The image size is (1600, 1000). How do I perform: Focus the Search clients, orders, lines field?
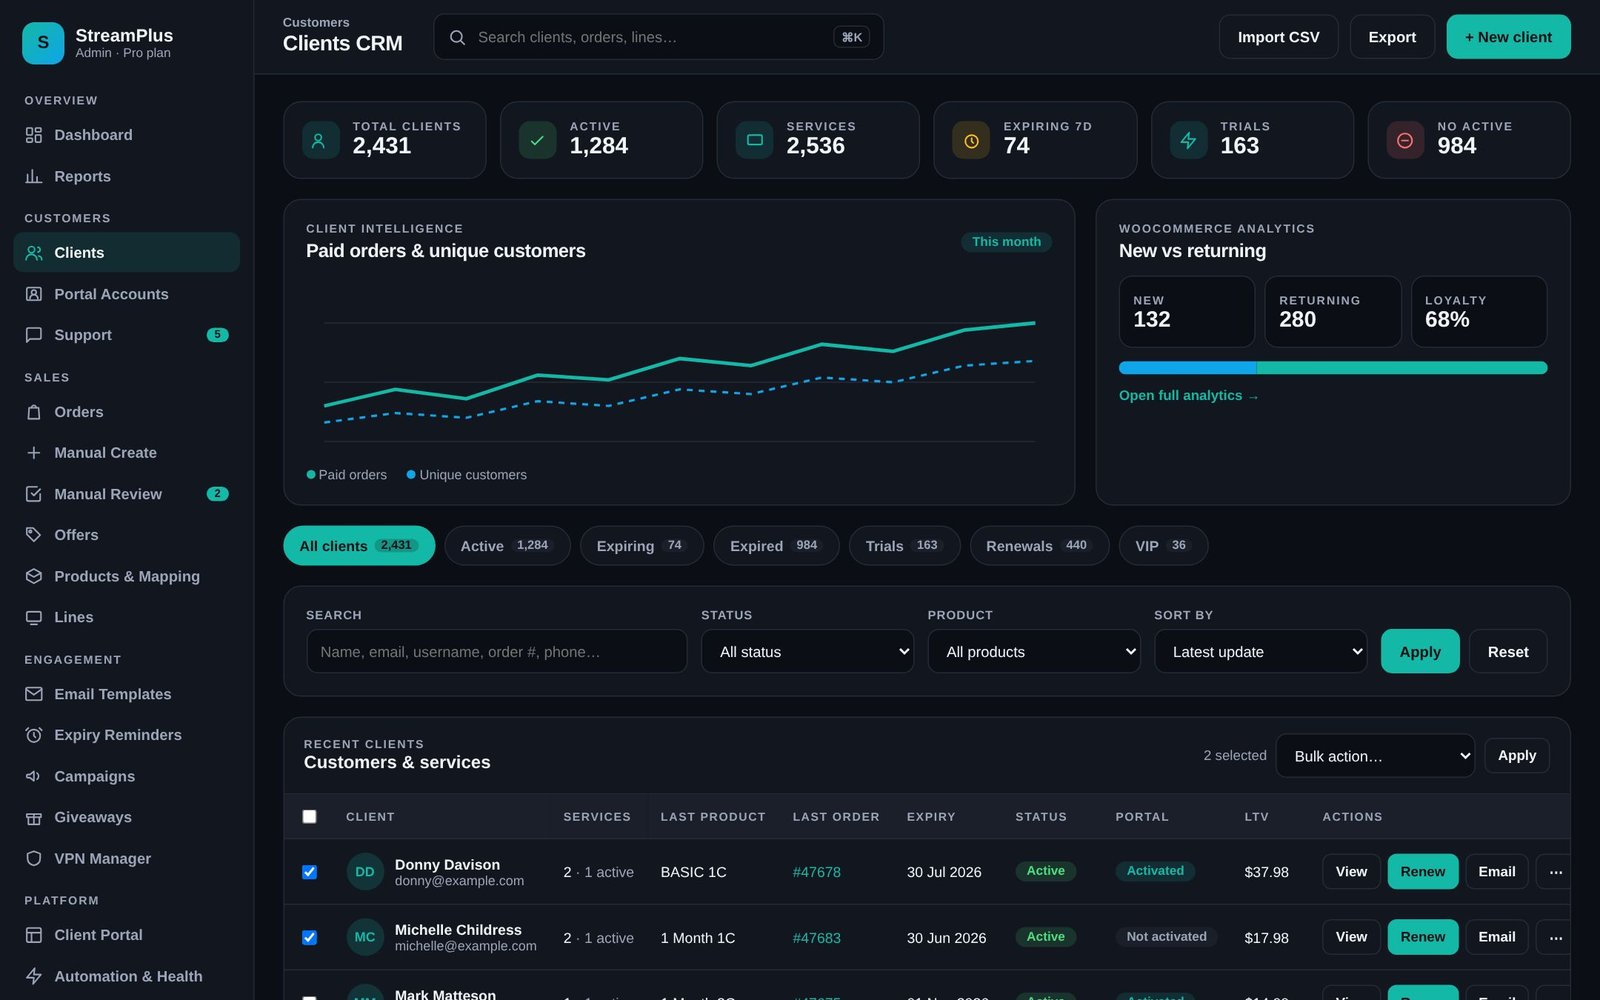(658, 37)
